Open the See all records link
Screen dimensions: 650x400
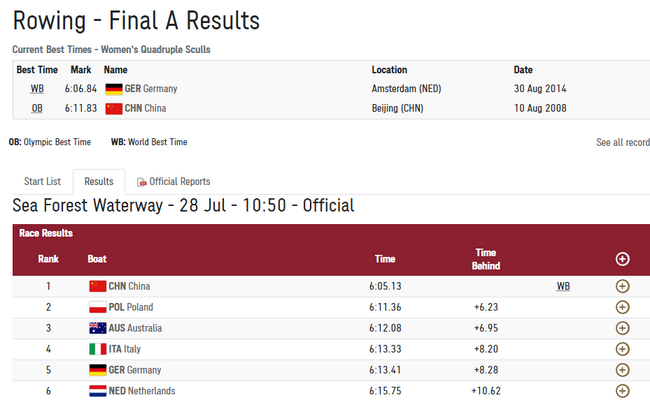(623, 142)
